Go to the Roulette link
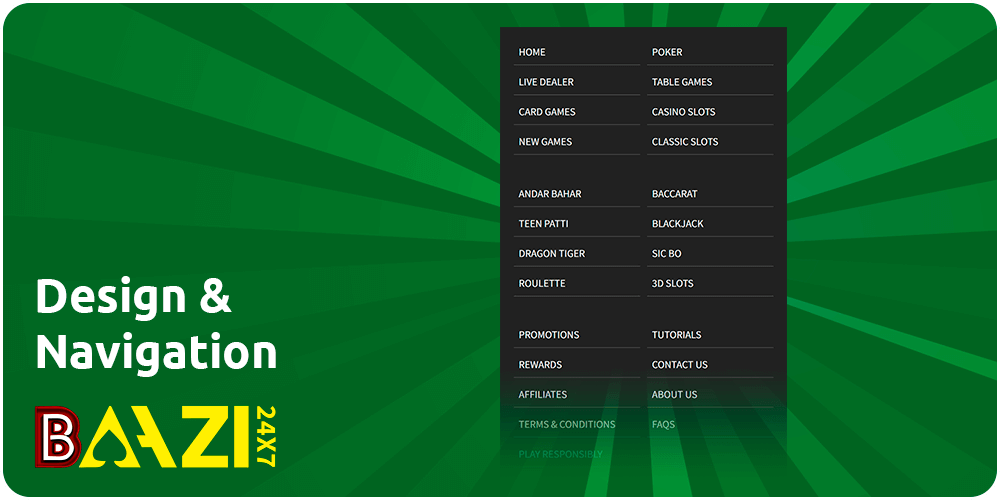The width and height of the screenshot is (1000, 500). coord(542,284)
